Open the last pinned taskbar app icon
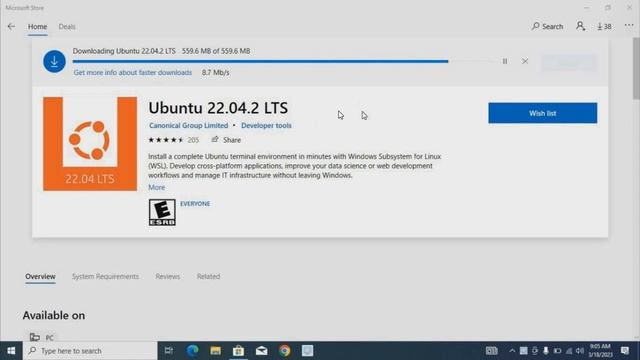640x360 pixels. point(308,351)
